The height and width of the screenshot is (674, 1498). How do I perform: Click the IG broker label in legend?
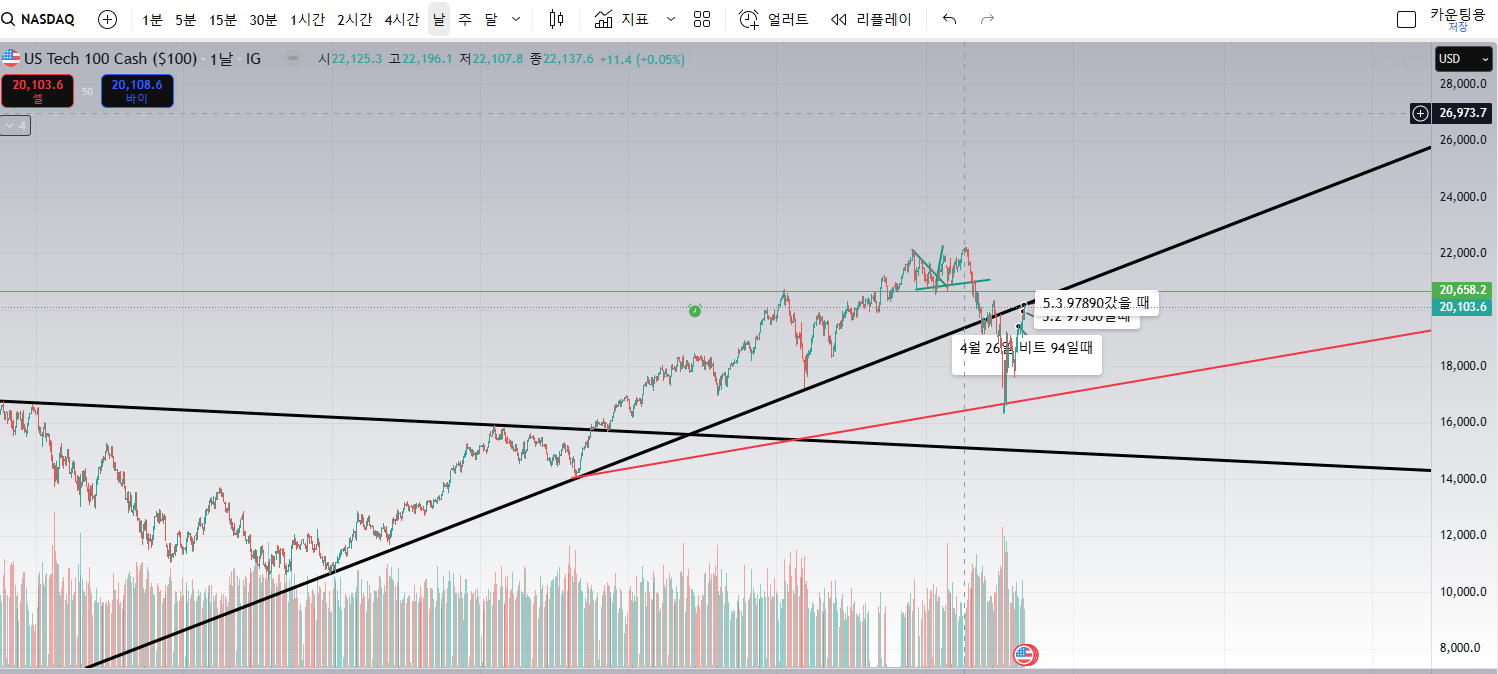[x=253, y=59]
